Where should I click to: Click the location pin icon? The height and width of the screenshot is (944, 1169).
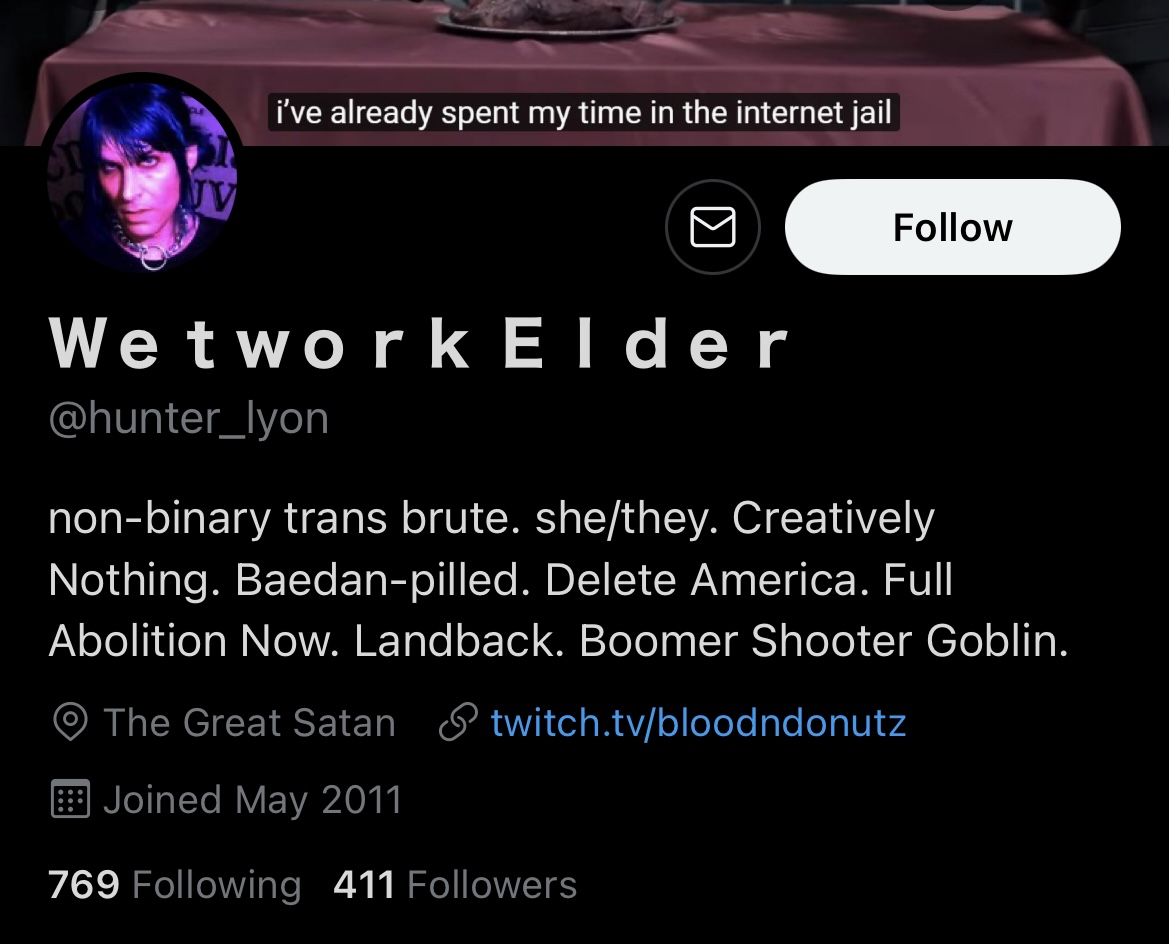click(71, 723)
